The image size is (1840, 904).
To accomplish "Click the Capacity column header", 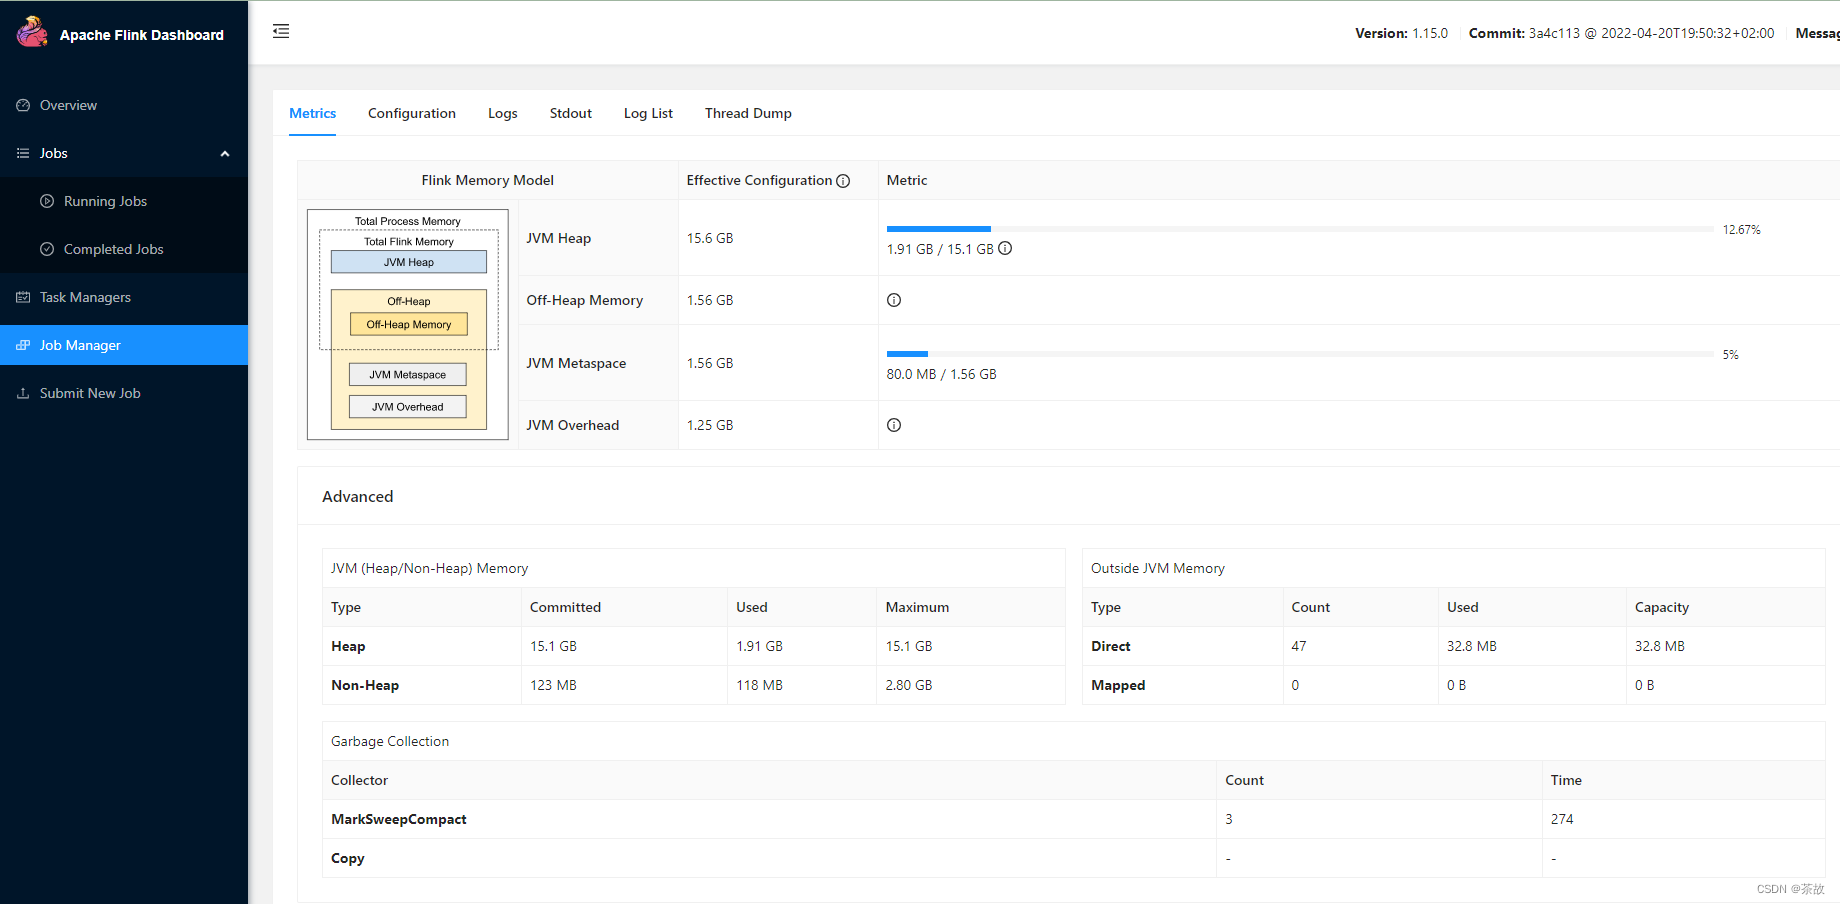I will [1662, 607].
